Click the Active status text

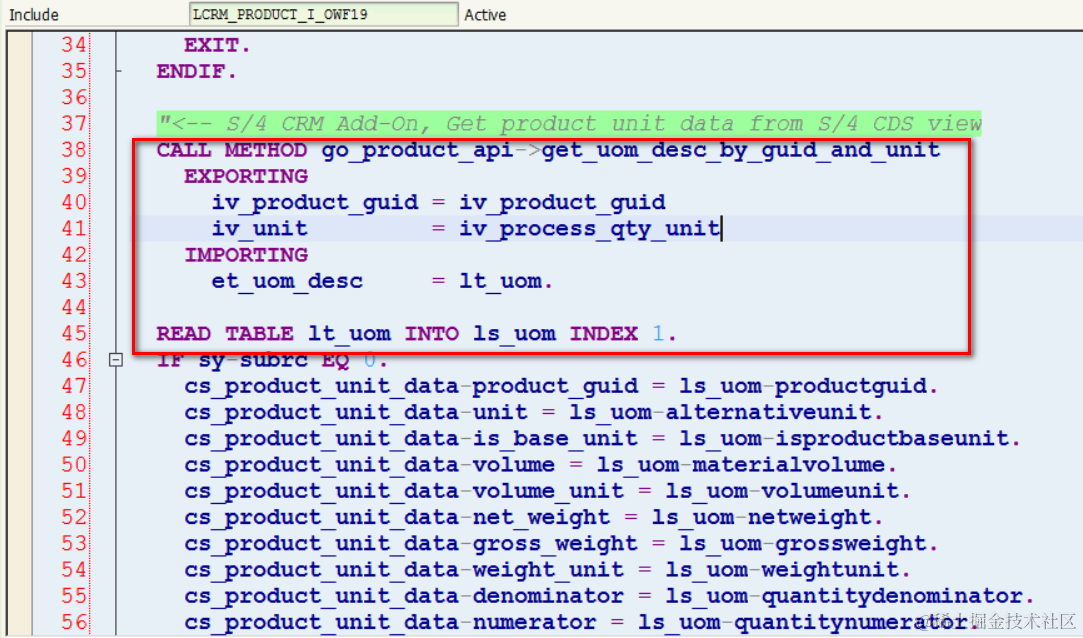point(485,14)
